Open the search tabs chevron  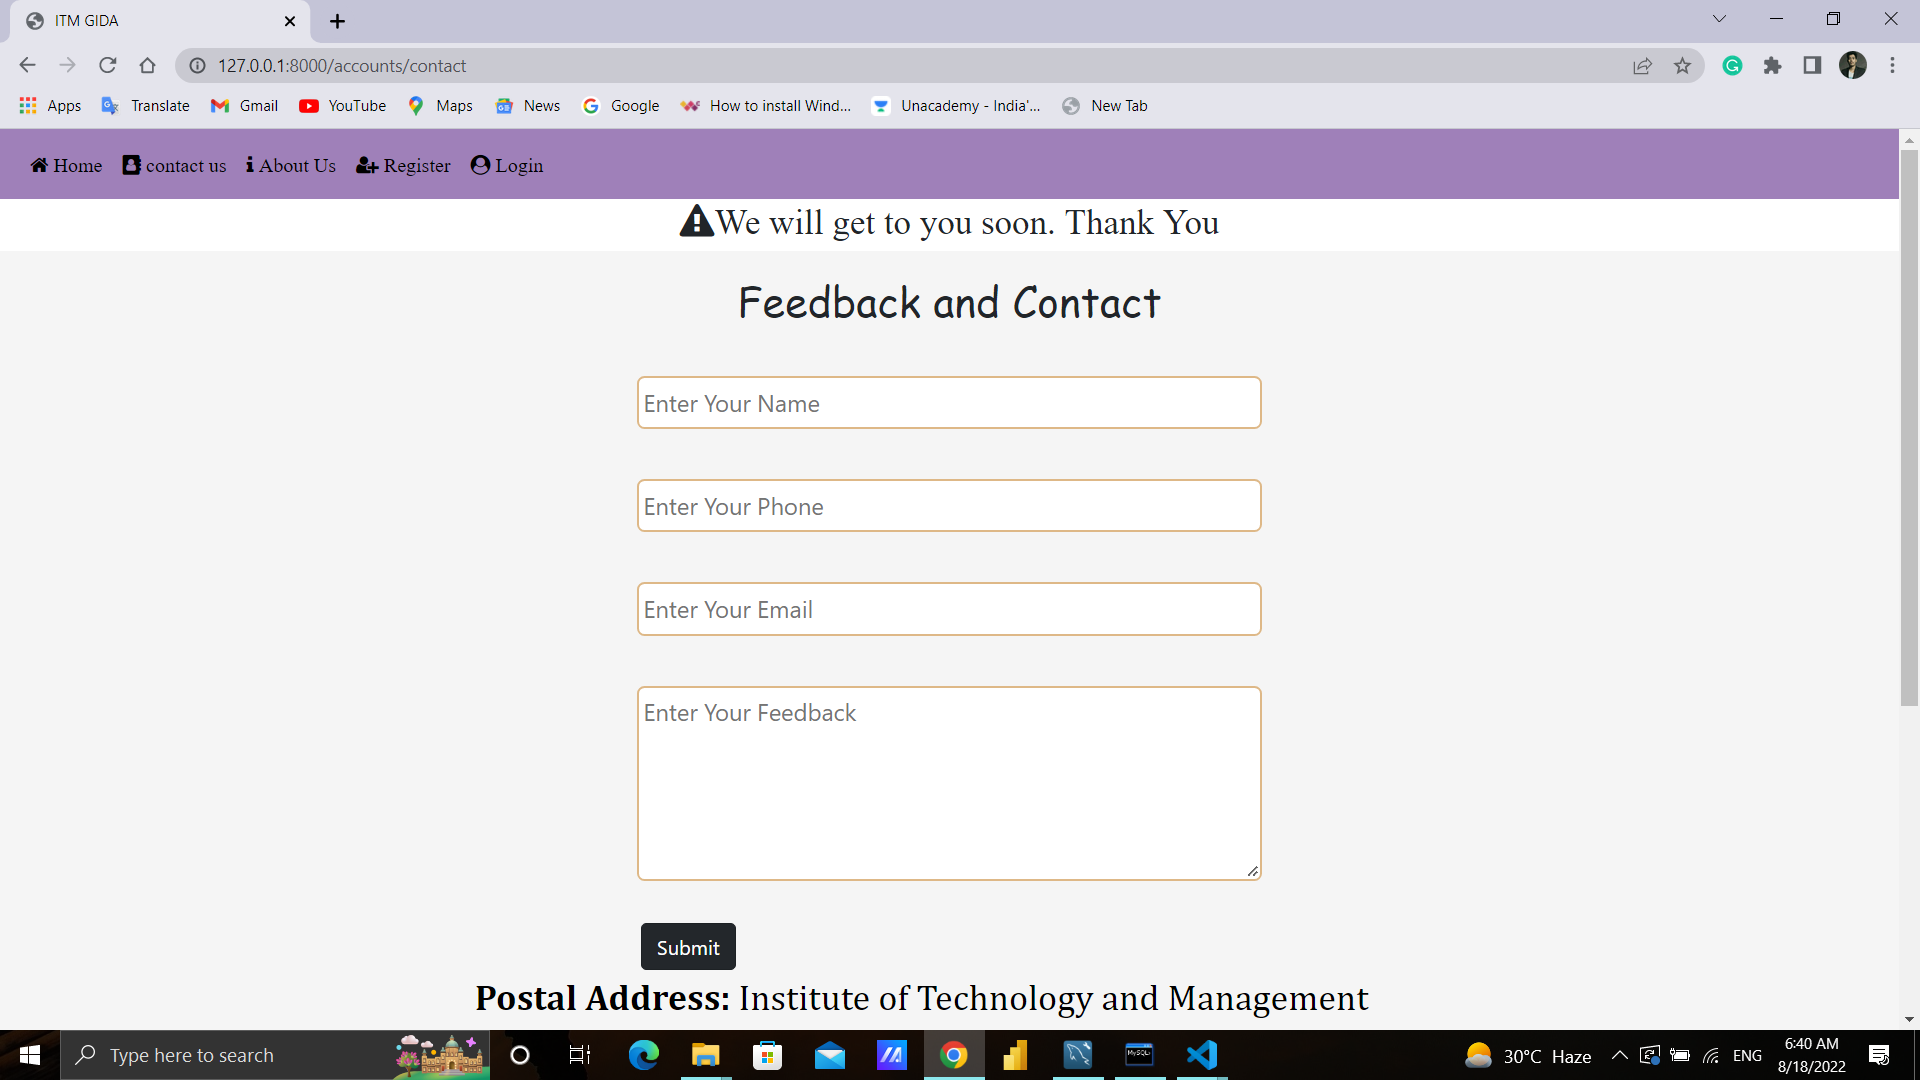click(x=1719, y=18)
